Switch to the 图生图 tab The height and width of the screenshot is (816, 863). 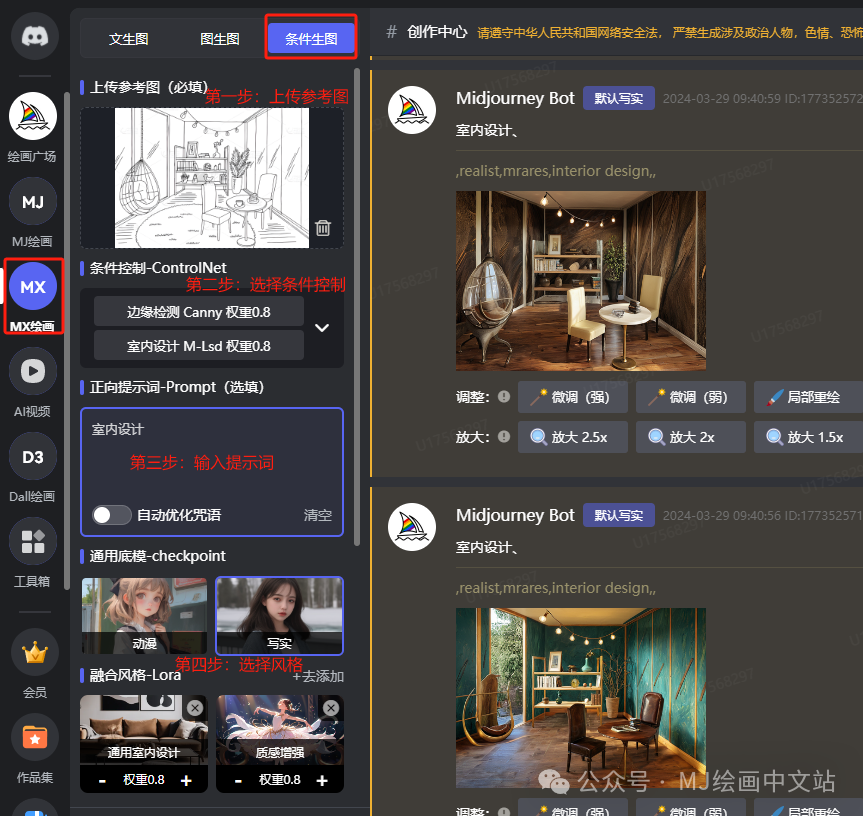click(220, 33)
